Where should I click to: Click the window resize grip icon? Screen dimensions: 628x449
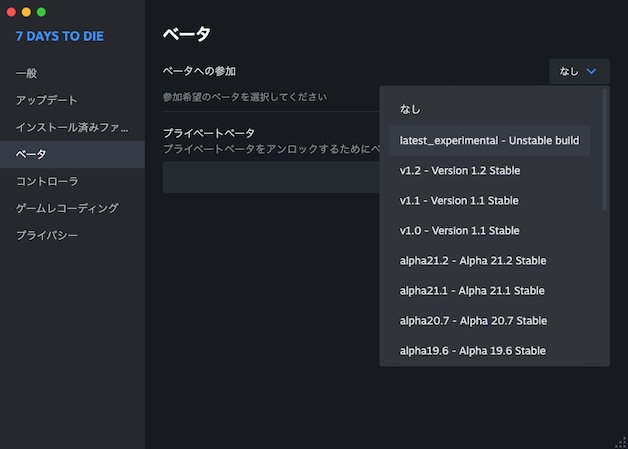(620, 441)
